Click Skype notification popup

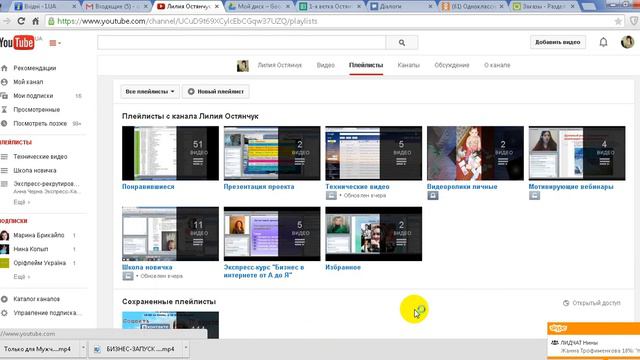pyautogui.click(x=593, y=341)
